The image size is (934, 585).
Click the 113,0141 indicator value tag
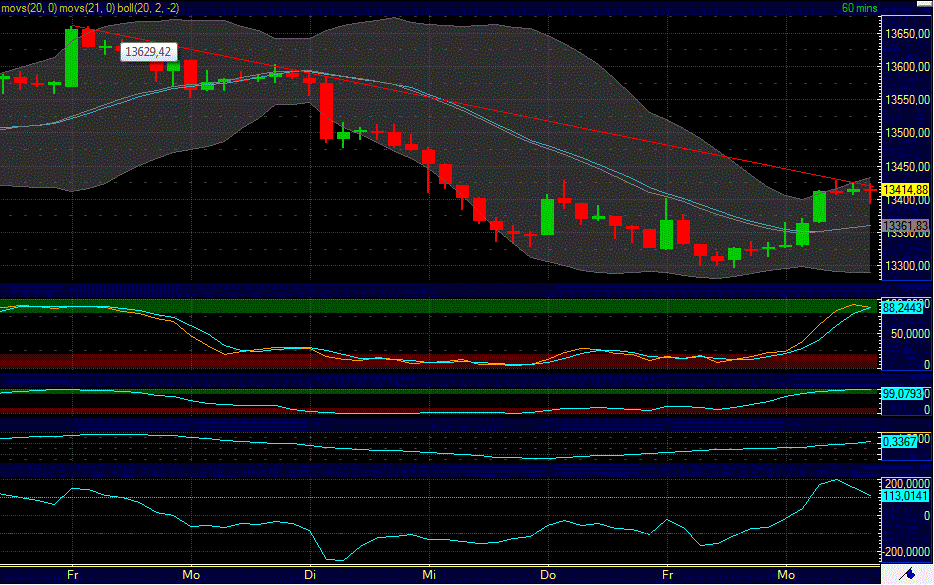point(905,496)
